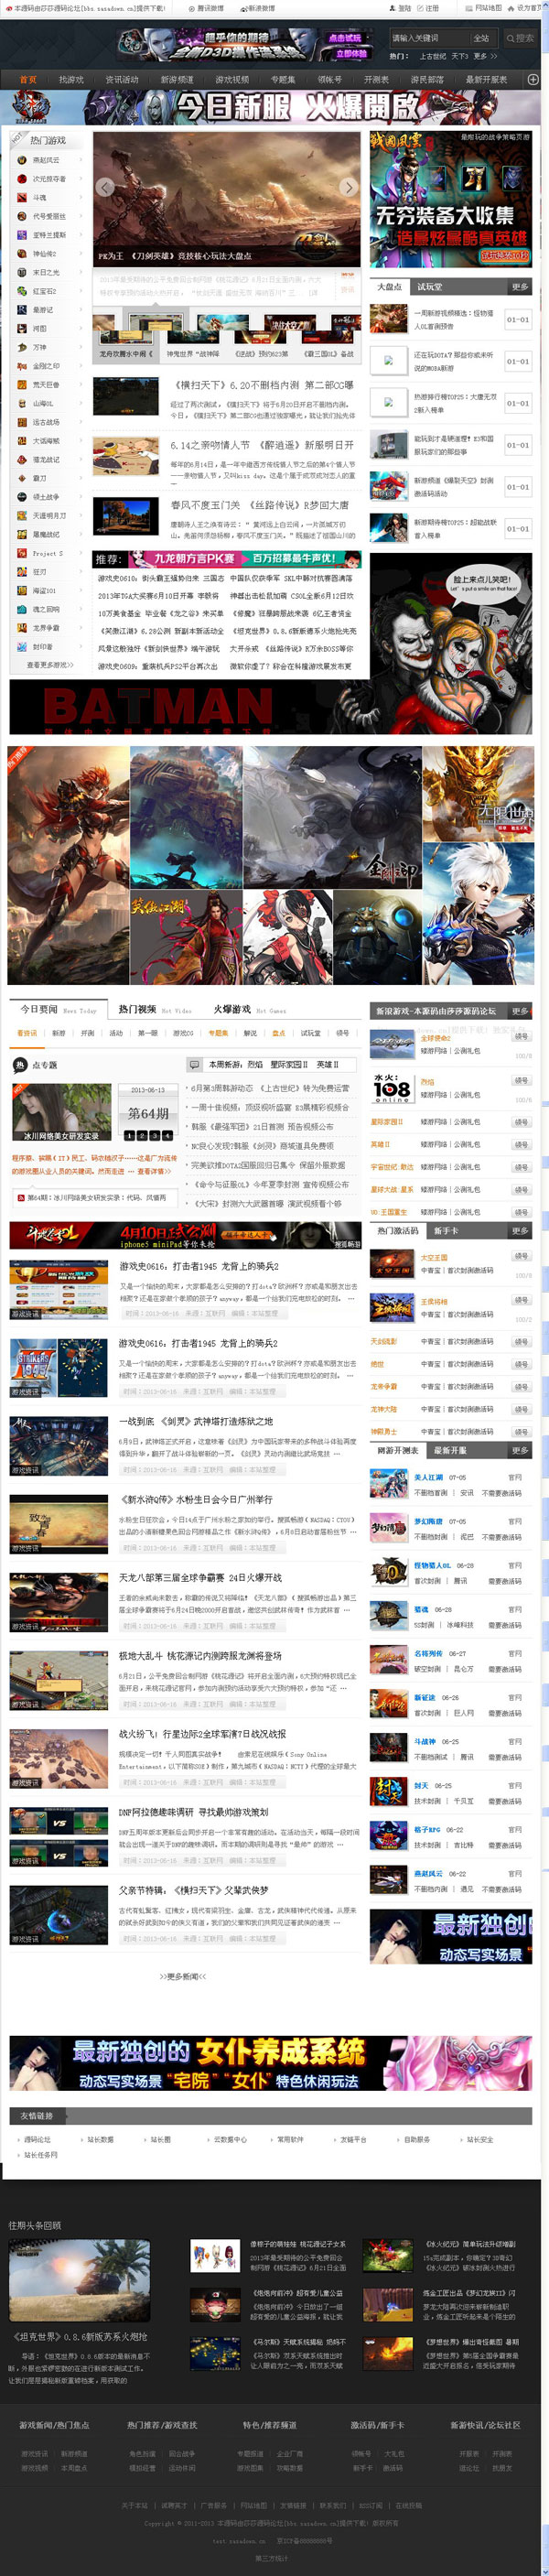Expand 查看更多游戏 under hot games
Viewport: 549px width, 2576px height.
[49, 665]
